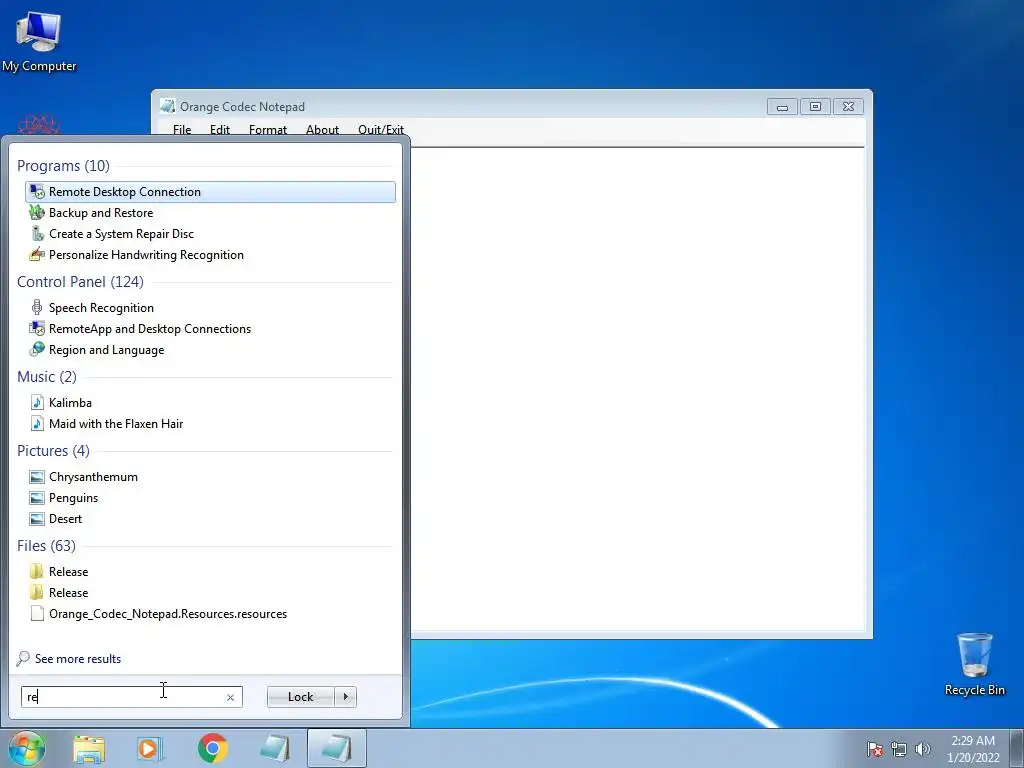
Task: Click the Programs (10) group header
Action: click(x=63, y=166)
